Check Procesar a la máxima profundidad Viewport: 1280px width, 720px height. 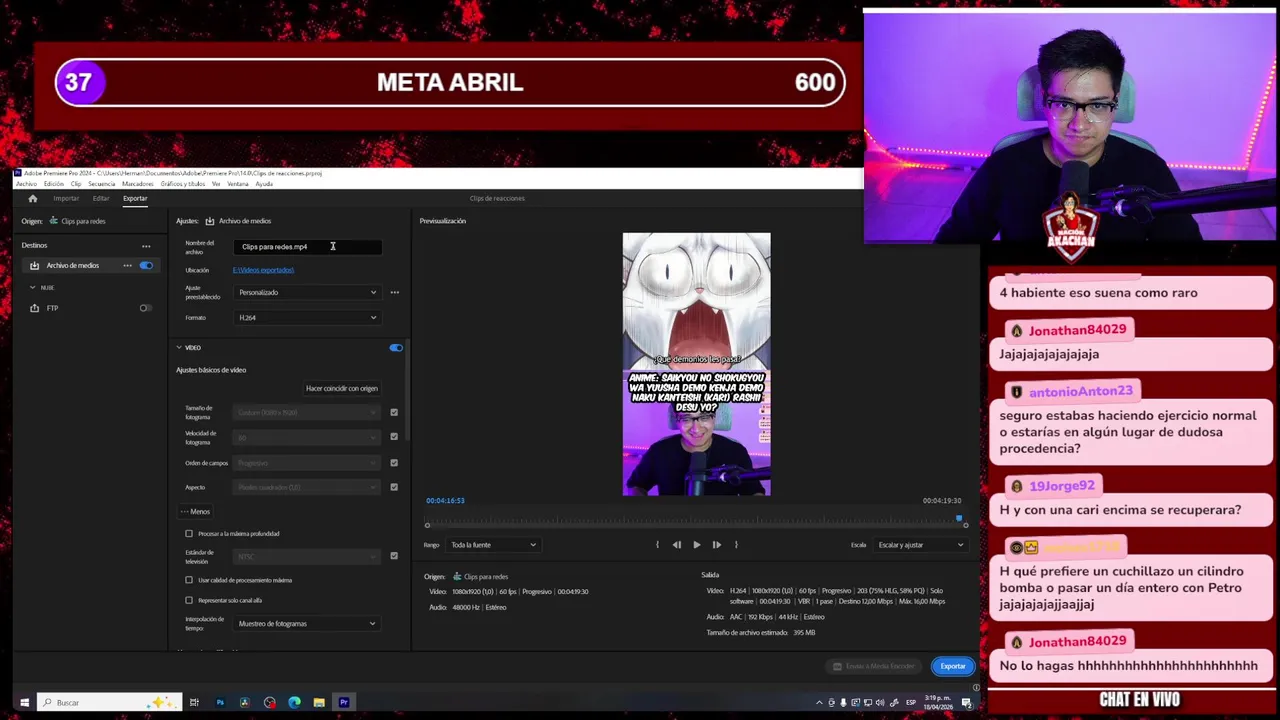pyautogui.click(x=189, y=534)
